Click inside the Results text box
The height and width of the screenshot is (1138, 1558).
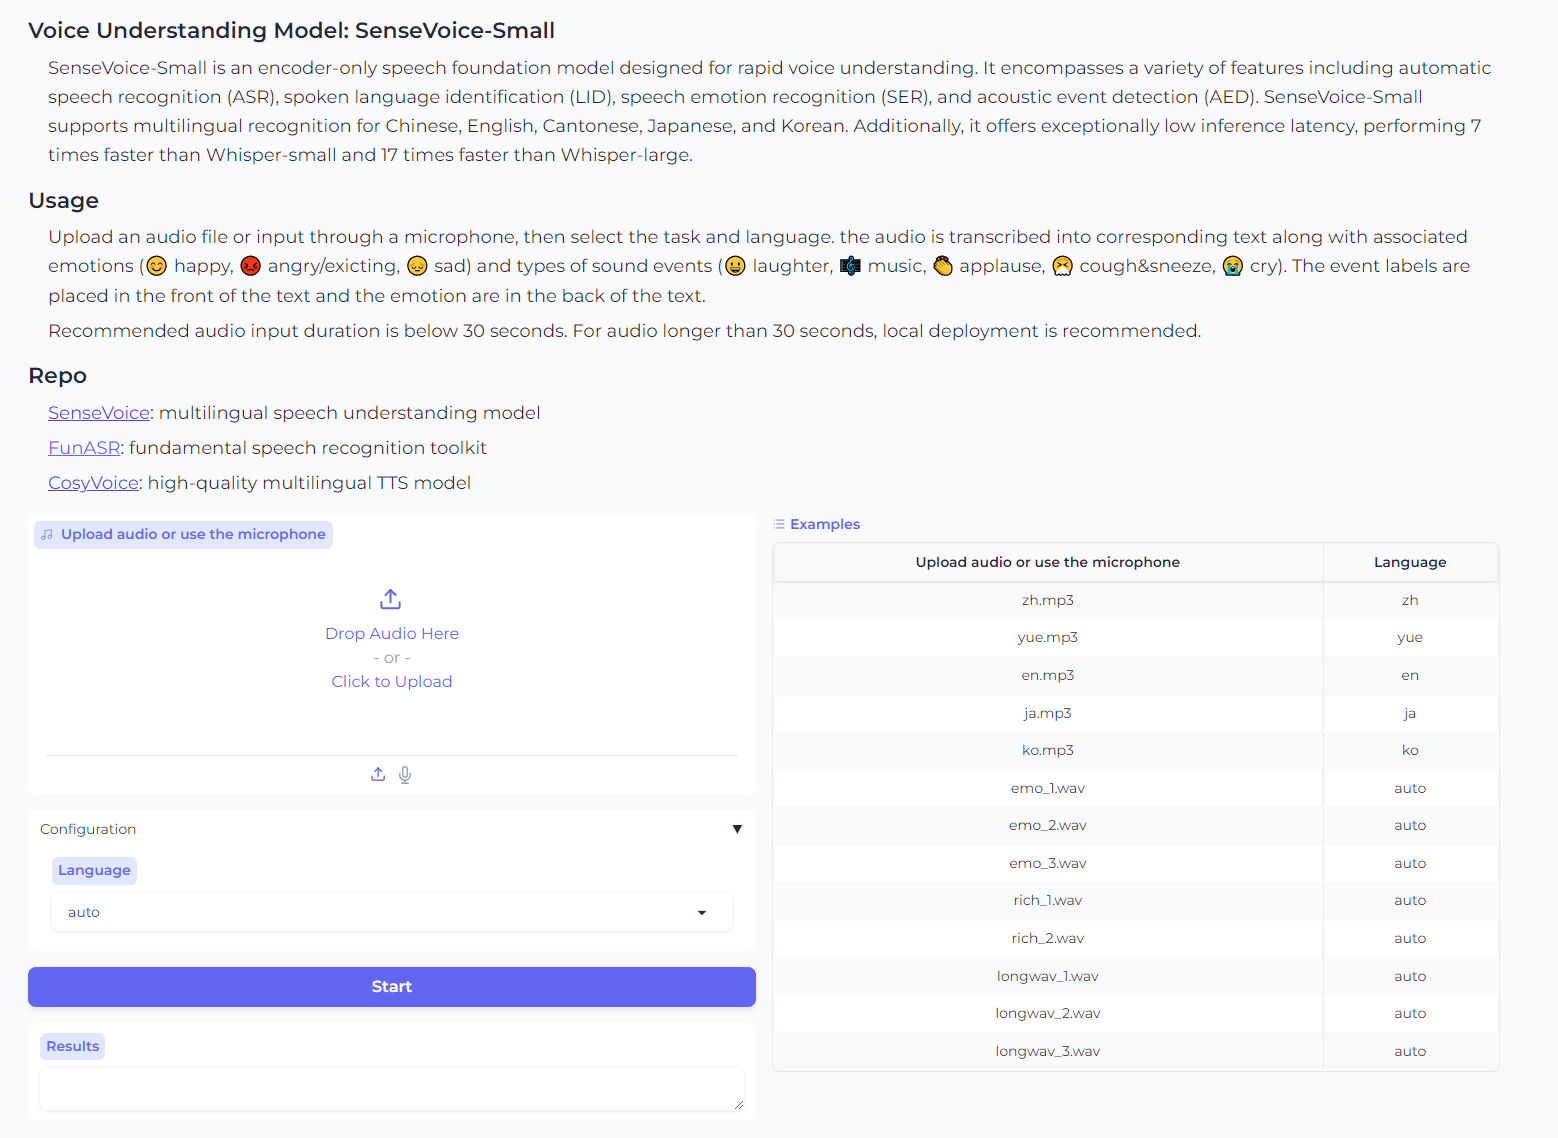coord(392,1089)
